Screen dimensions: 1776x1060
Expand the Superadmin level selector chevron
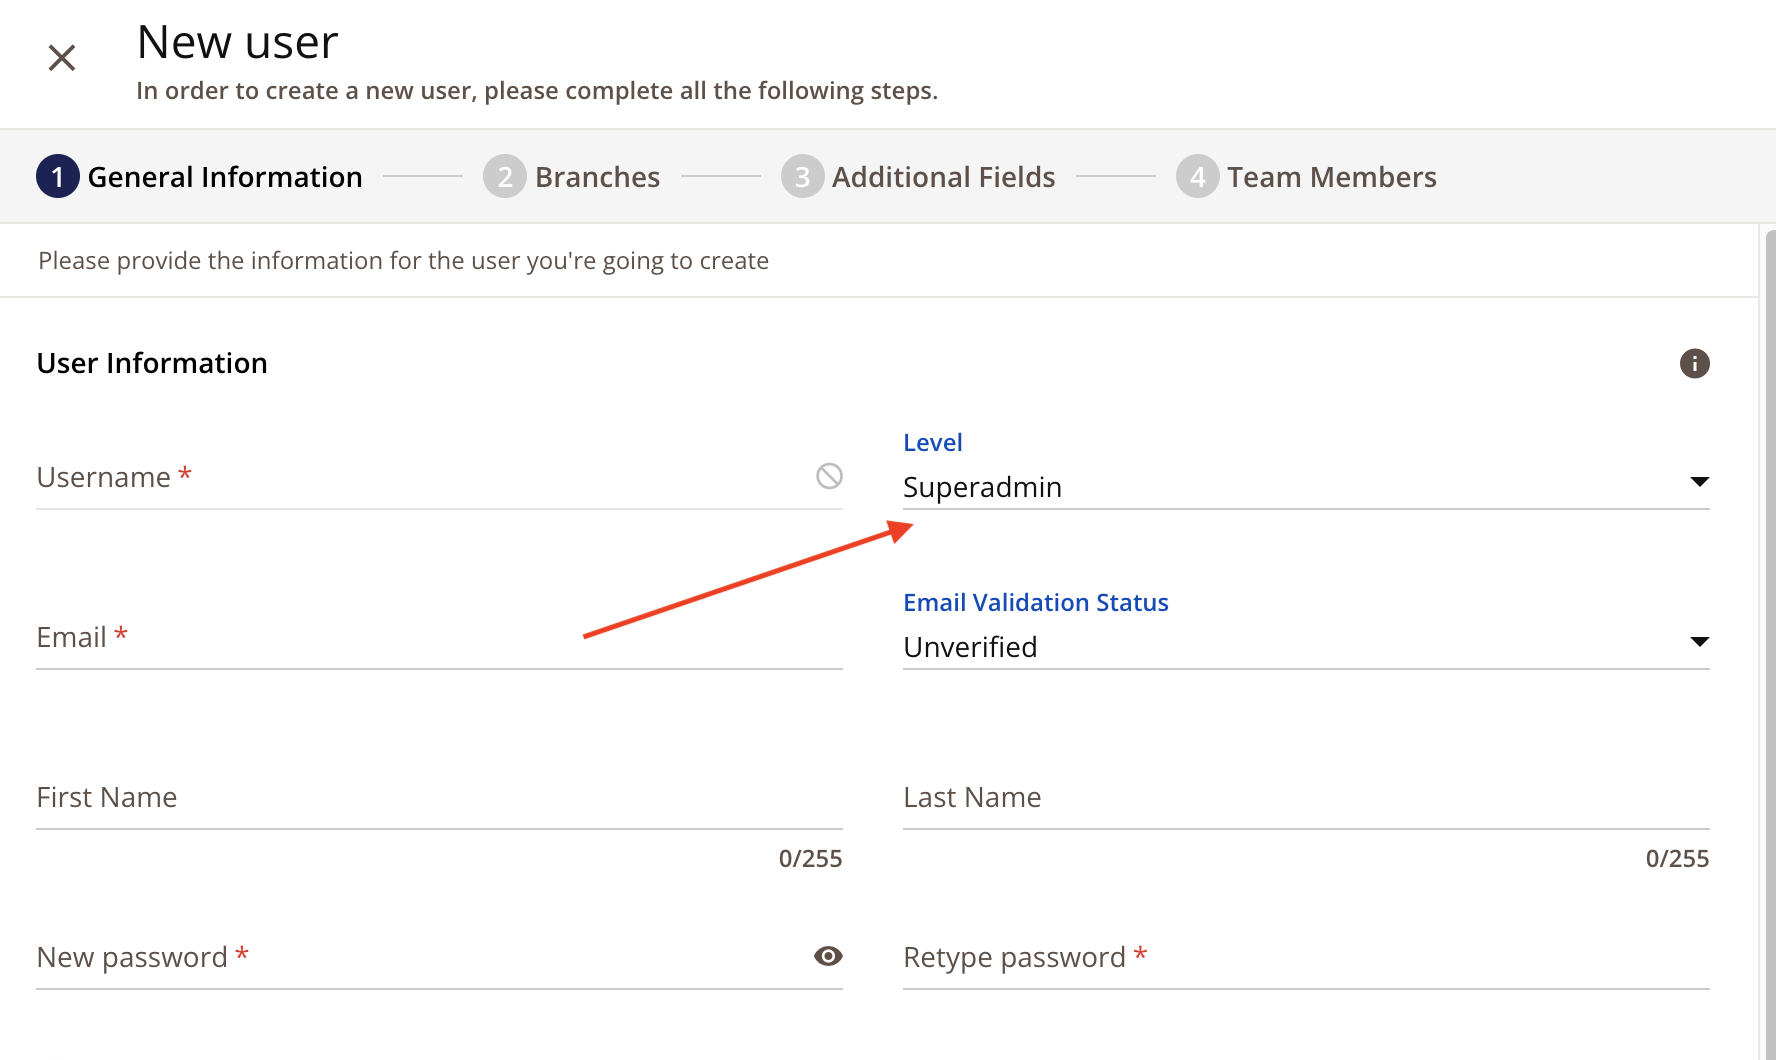click(x=1700, y=482)
